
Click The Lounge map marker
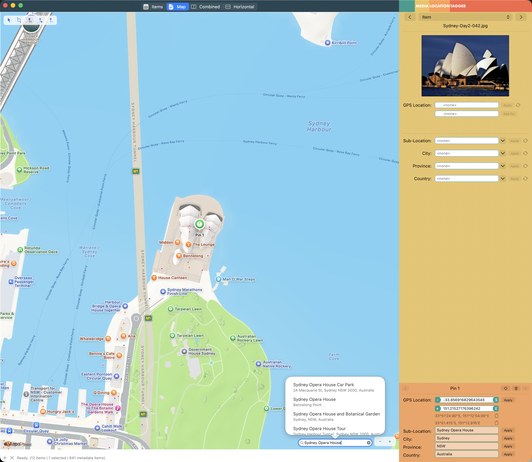click(x=188, y=244)
